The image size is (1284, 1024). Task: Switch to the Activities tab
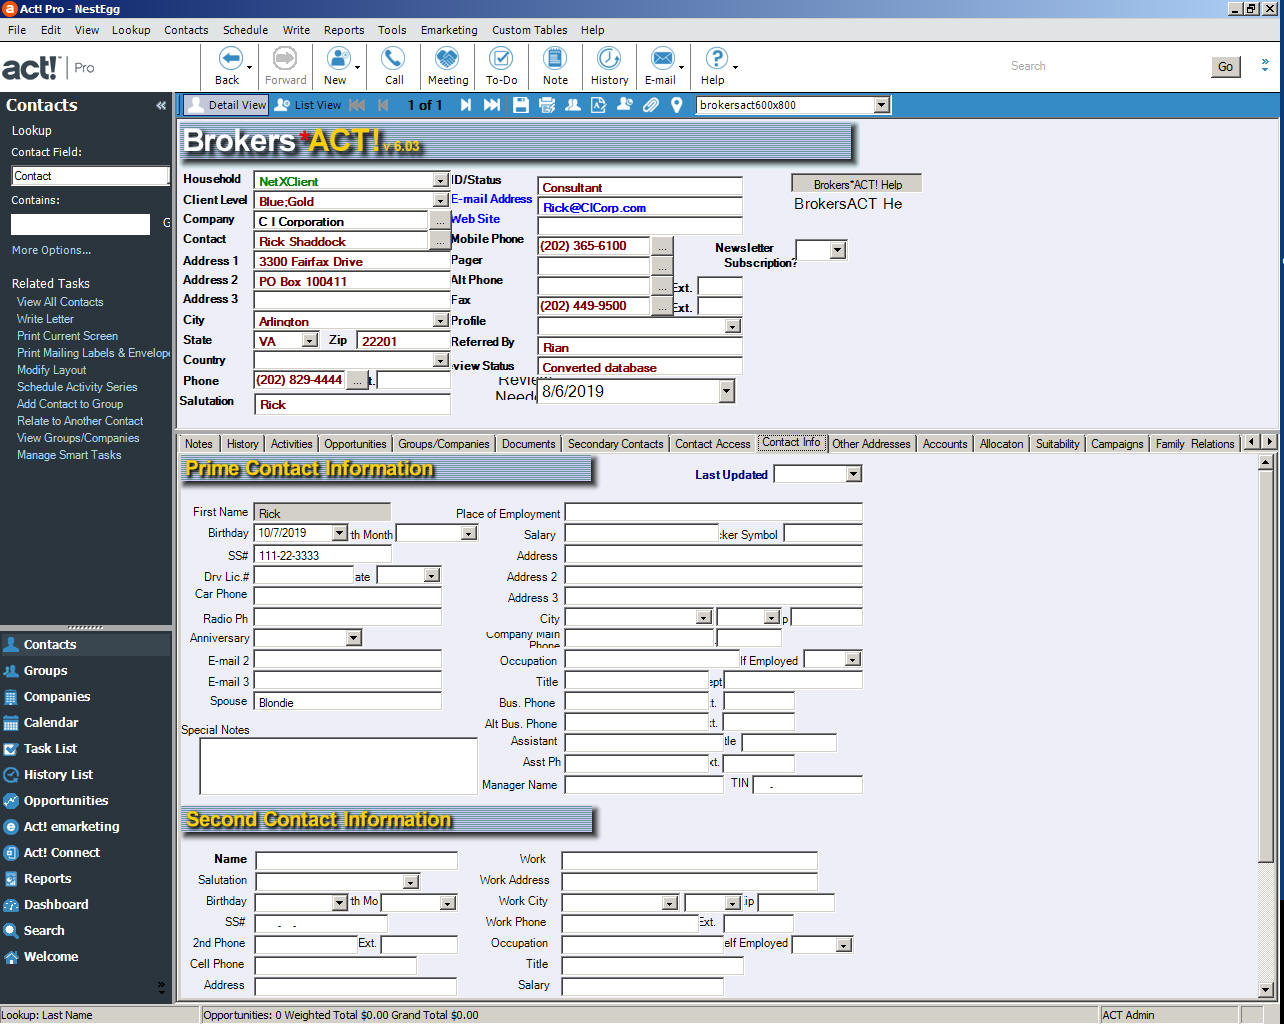click(x=291, y=443)
